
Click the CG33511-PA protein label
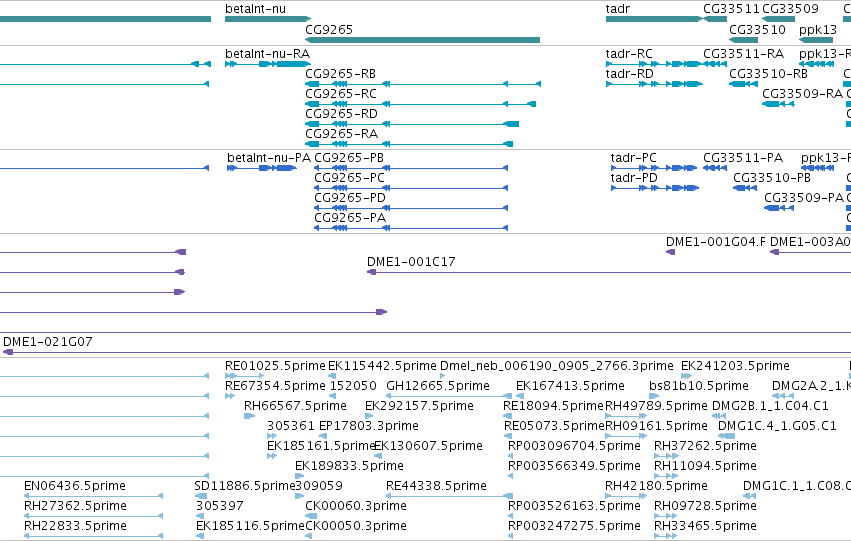point(743,158)
